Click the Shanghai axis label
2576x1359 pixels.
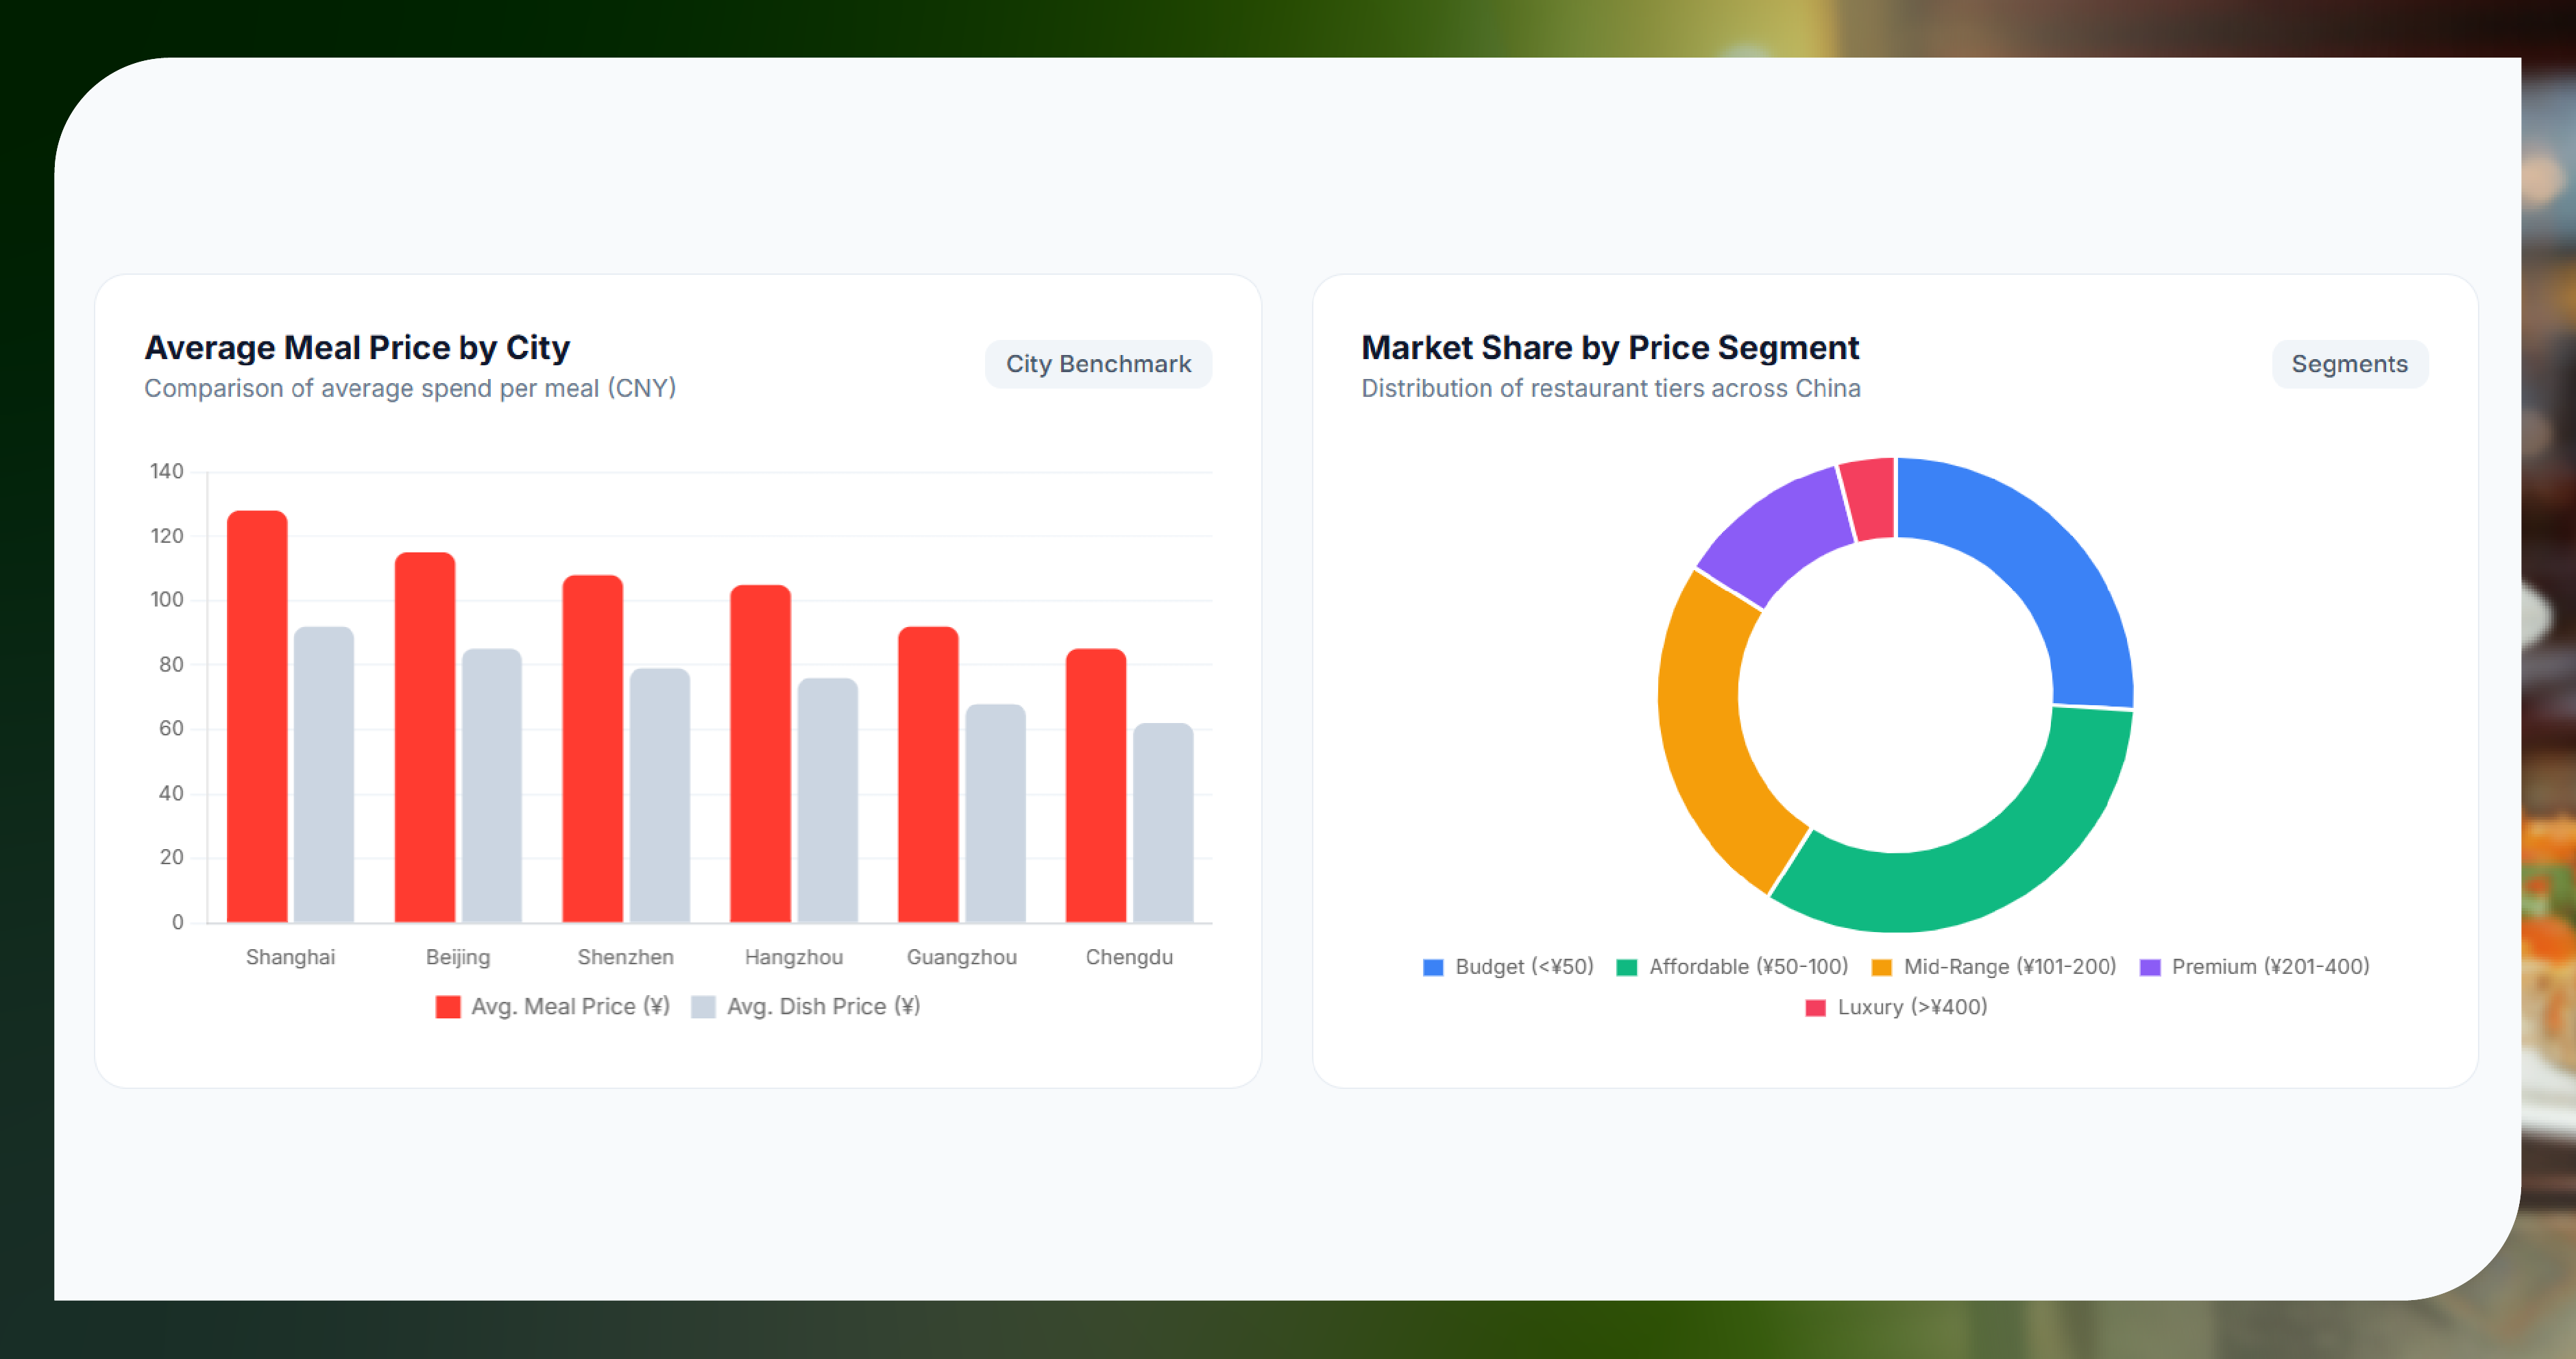[x=290, y=957]
